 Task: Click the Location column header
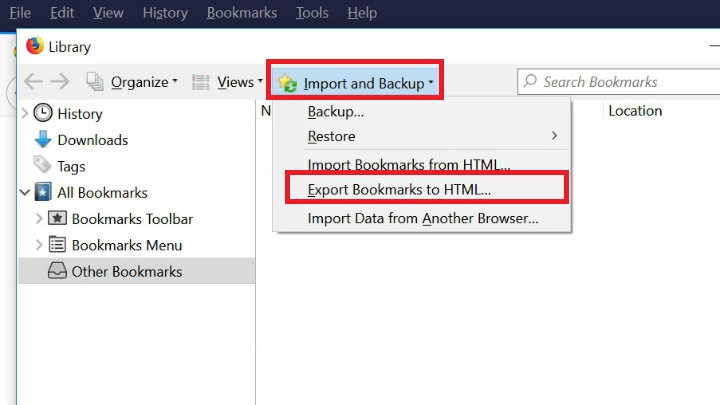[x=635, y=111]
